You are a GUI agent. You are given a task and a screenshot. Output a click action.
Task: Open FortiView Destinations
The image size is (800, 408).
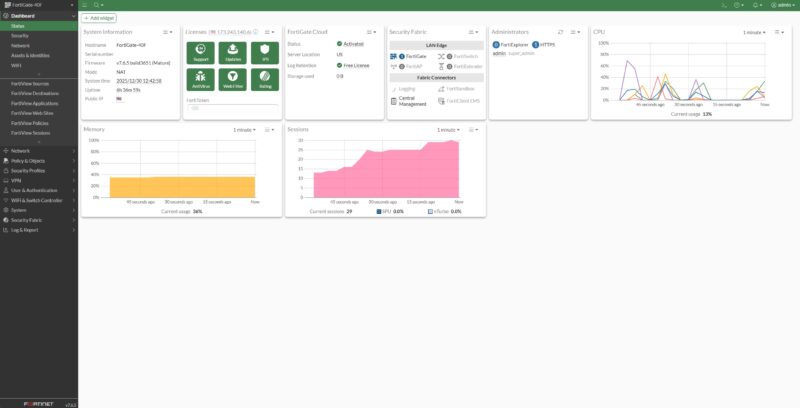click(x=39, y=93)
